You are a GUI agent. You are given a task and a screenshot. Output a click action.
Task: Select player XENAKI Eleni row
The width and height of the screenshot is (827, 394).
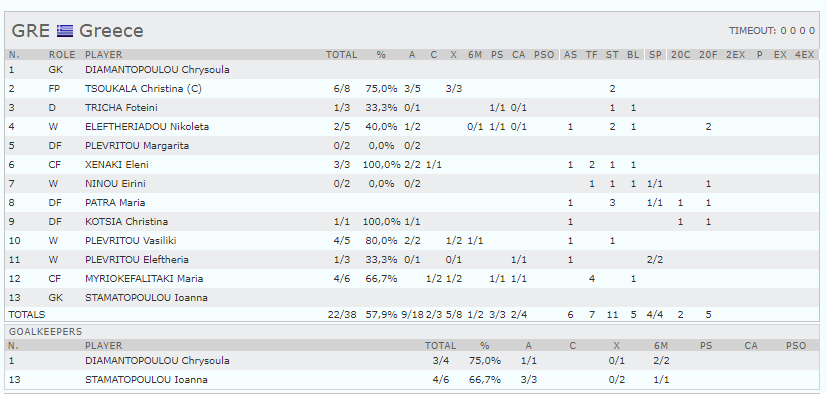(x=412, y=165)
